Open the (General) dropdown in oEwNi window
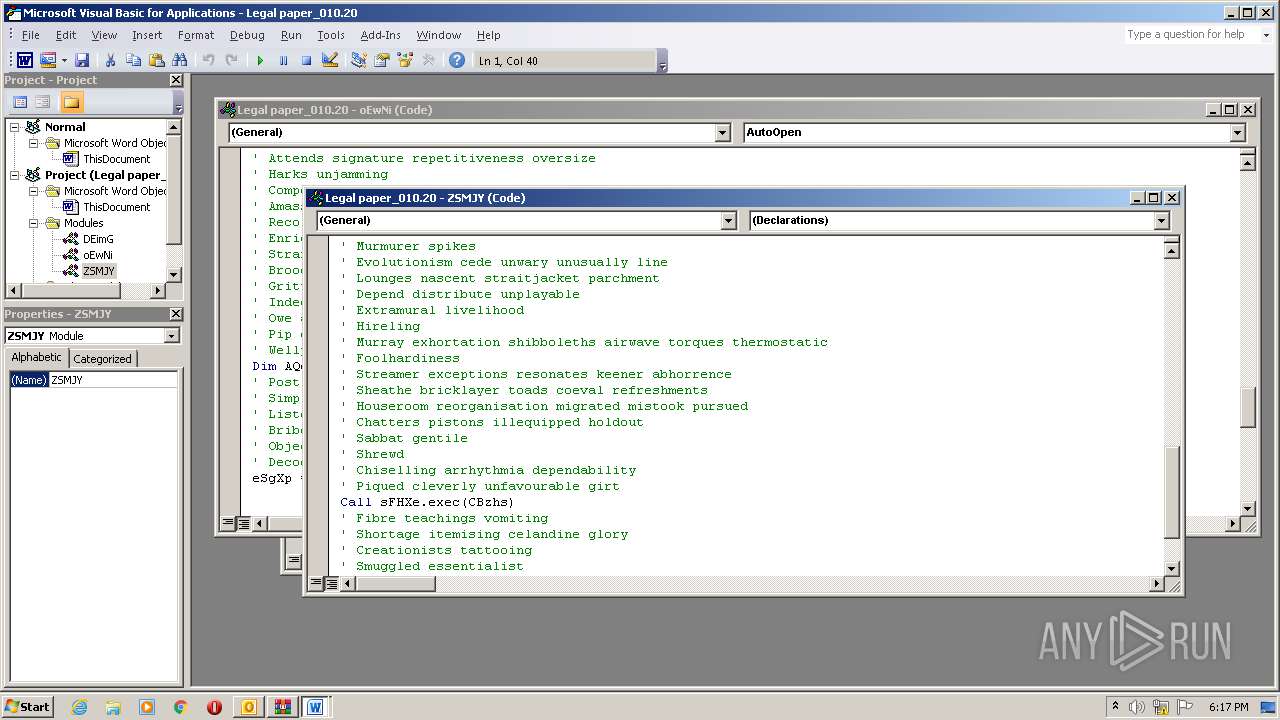The width and height of the screenshot is (1280, 720). pos(723,132)
